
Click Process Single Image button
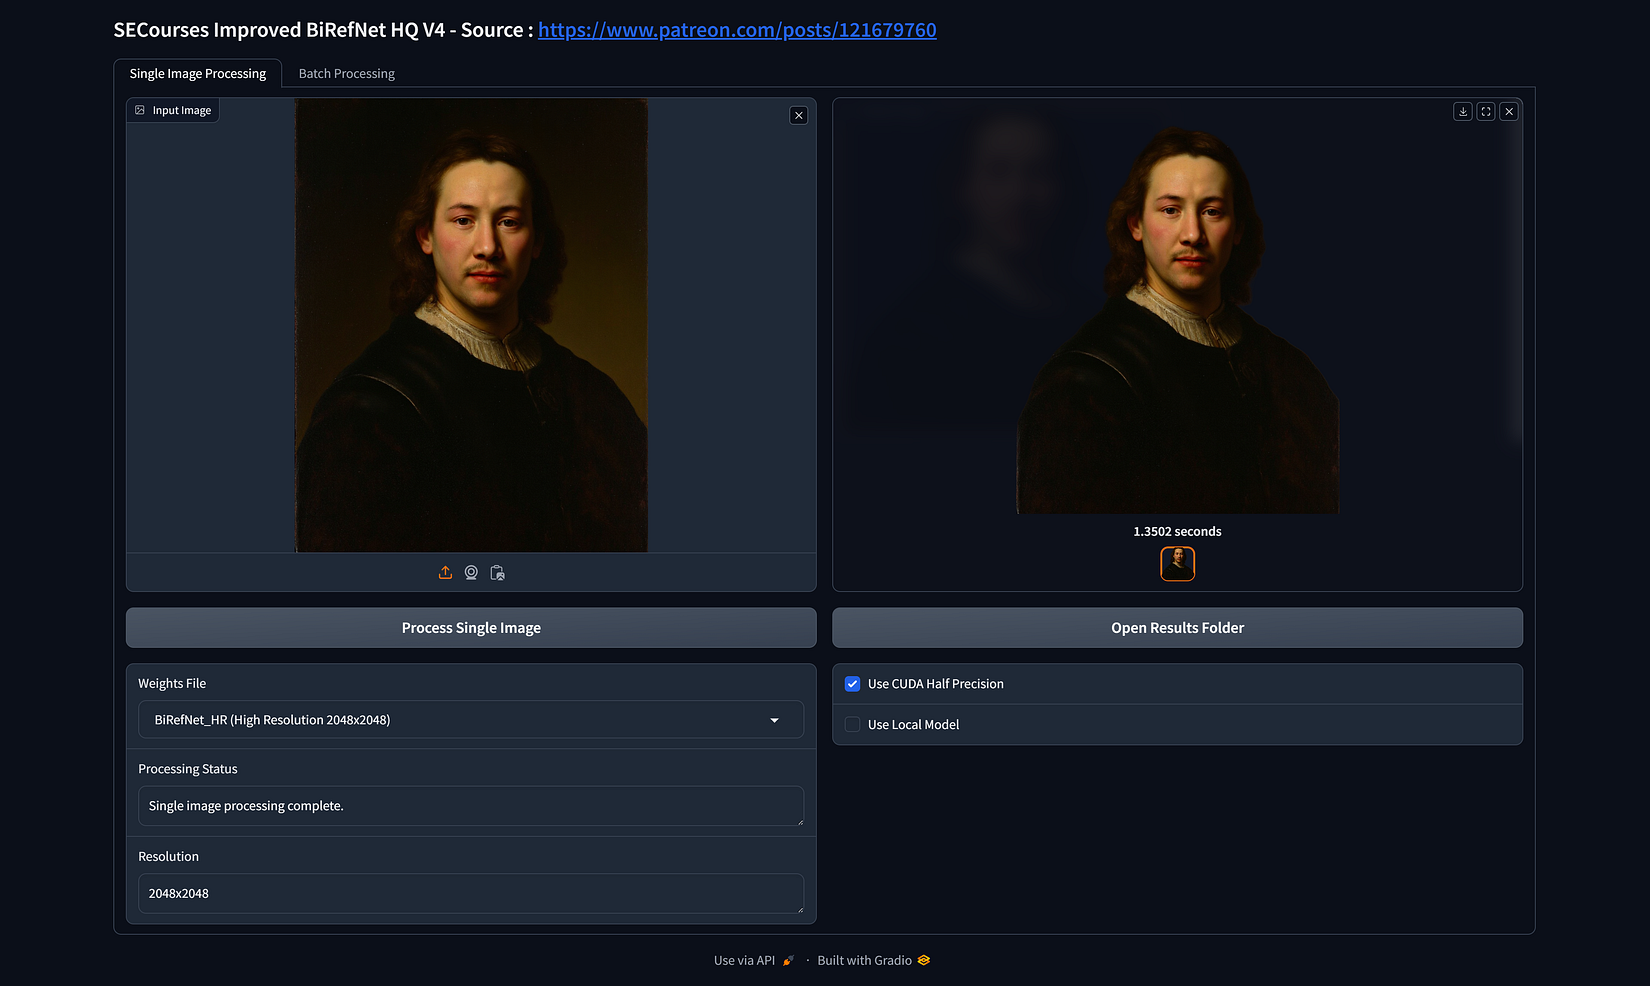pyautogui.click(x=471, y=628)
